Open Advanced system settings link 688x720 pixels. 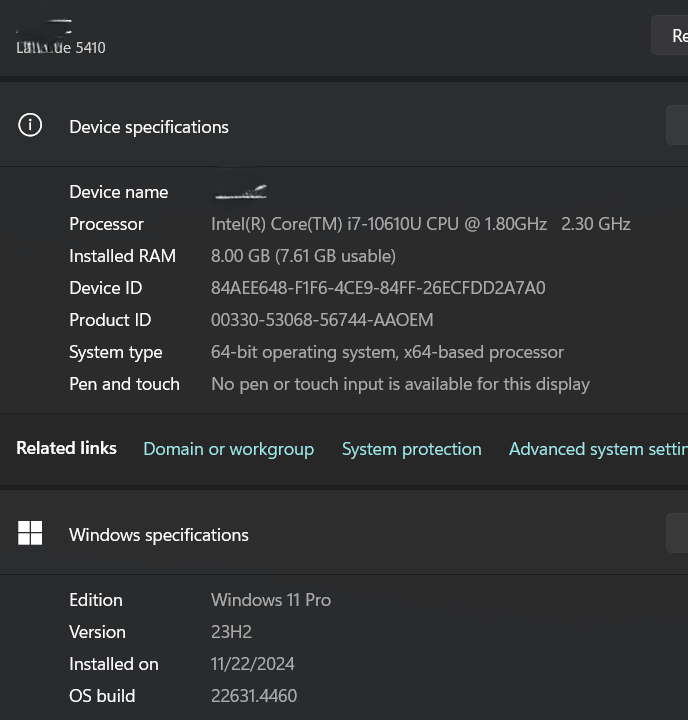[598, 449]
